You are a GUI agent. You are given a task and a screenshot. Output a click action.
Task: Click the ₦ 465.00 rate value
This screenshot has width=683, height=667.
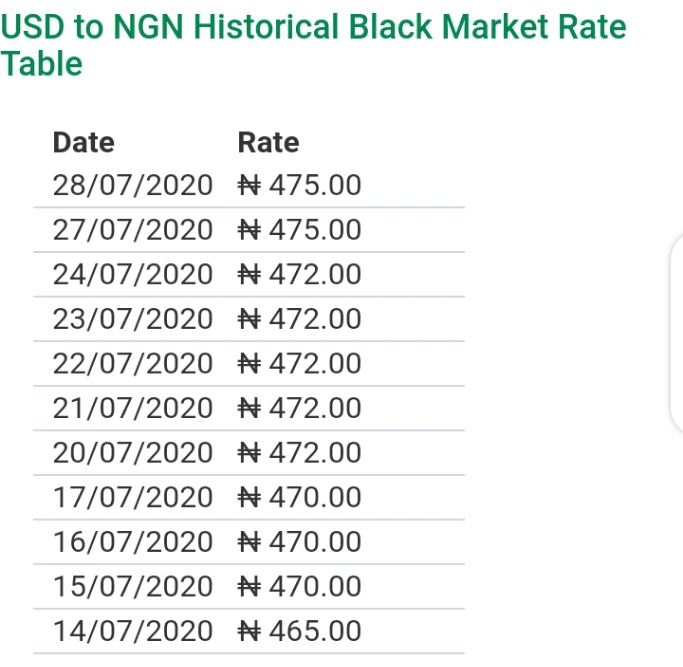pyautogui.click(x=300, y=631)
